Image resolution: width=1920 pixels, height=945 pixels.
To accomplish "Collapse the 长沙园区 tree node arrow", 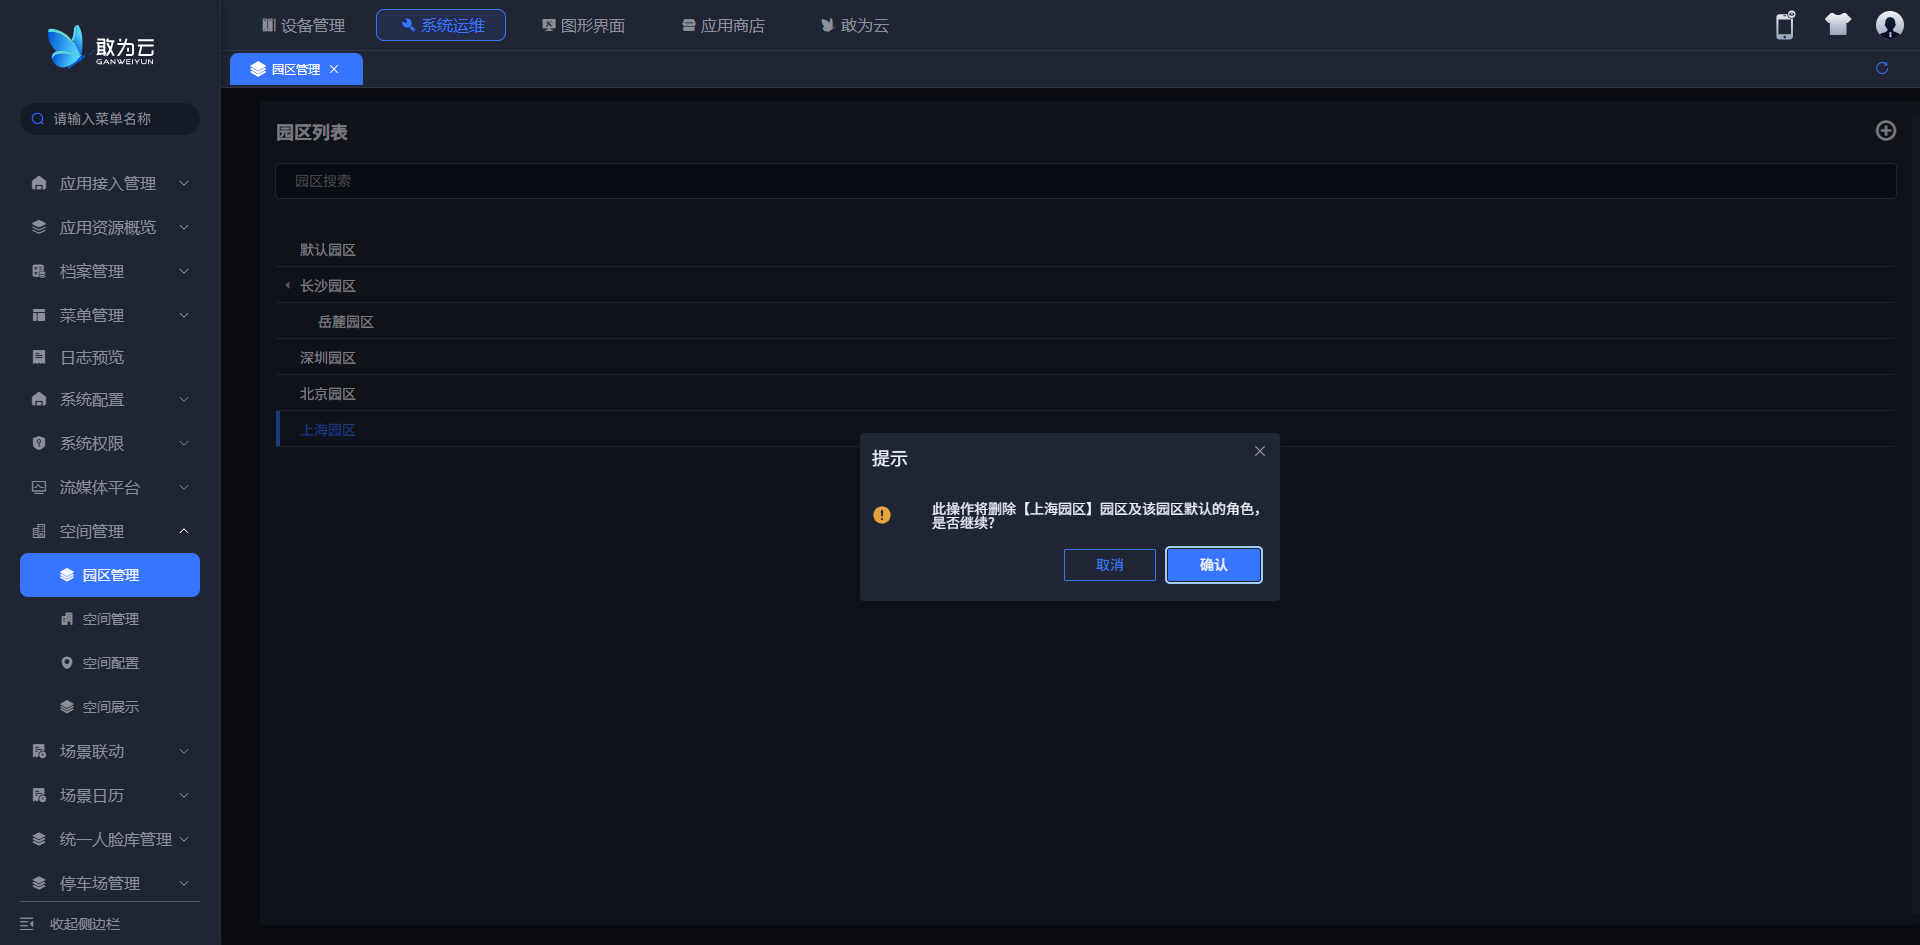I will click(x=288, y=286).
